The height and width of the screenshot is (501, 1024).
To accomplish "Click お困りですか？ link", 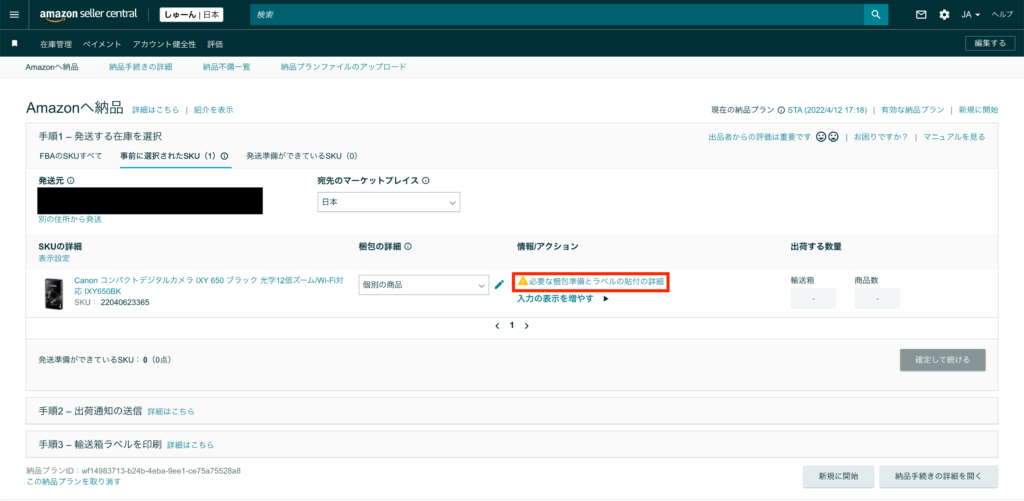I will coord(881,137).
